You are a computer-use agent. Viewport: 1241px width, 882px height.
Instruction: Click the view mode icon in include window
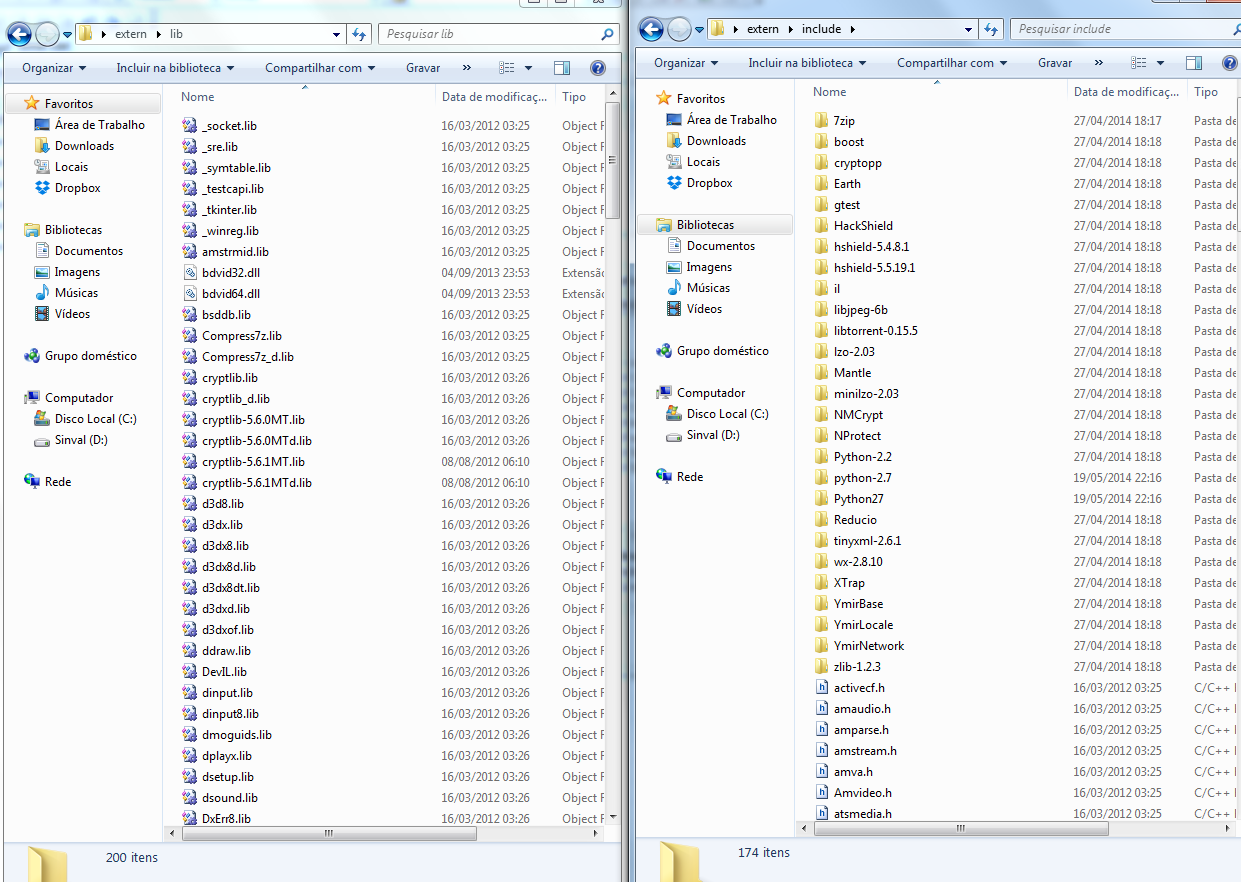point(1139,63)
